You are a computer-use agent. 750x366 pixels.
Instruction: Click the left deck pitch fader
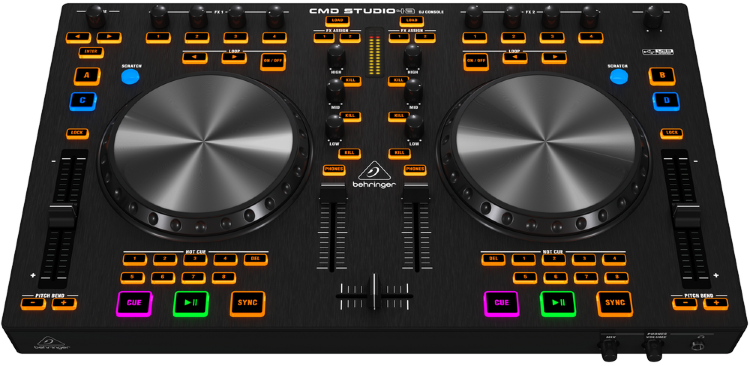62,216
